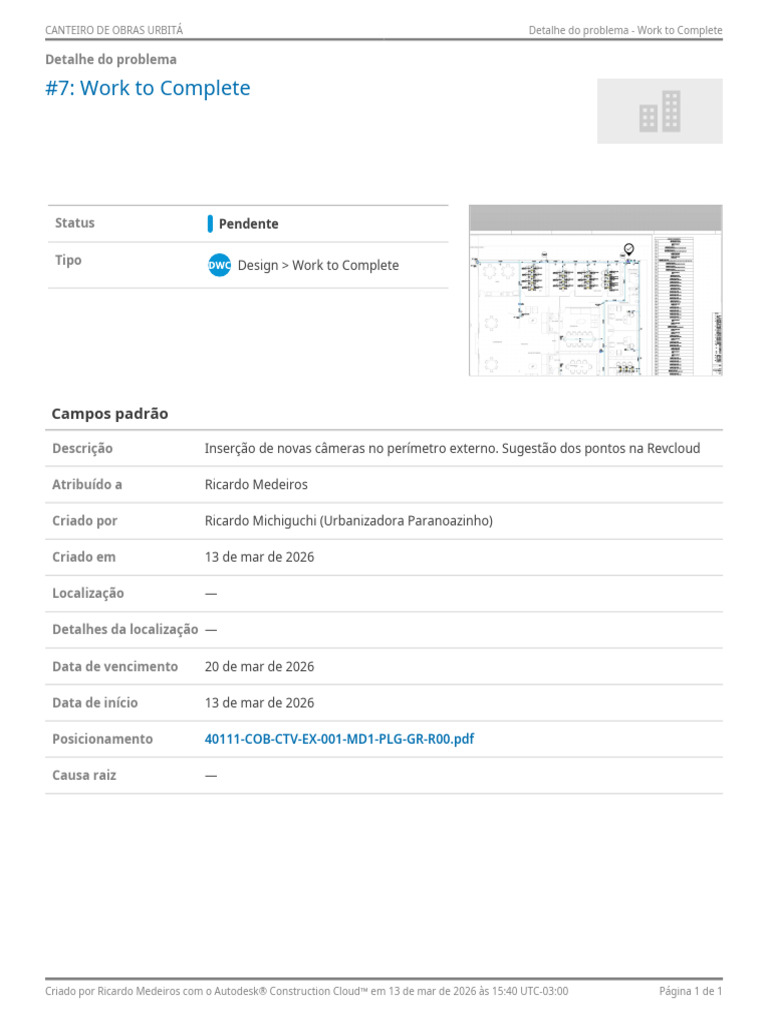768x1024 pixels.
Task: Click the DWG design type icon
Action: (219, 265)
